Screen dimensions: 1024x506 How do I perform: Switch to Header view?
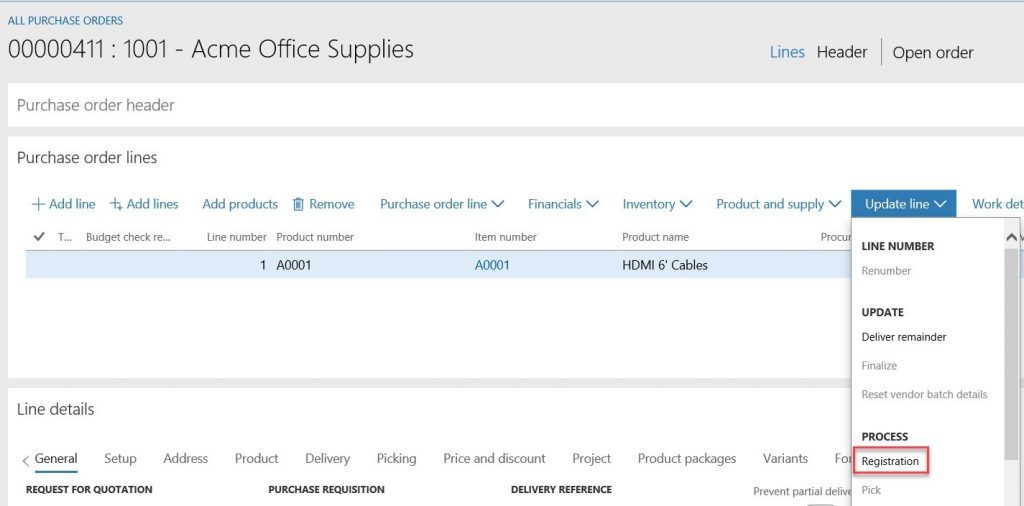coord(841,52)
